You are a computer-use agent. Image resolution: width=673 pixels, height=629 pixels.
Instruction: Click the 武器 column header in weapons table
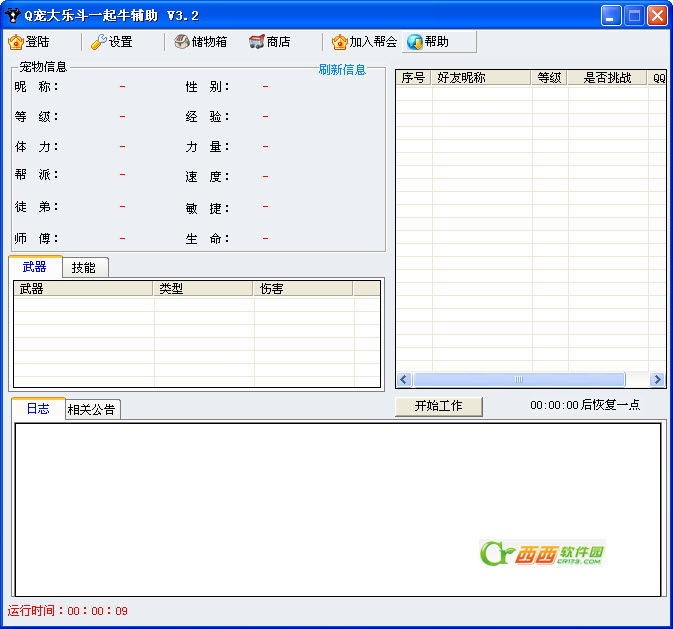coord(83,289)
